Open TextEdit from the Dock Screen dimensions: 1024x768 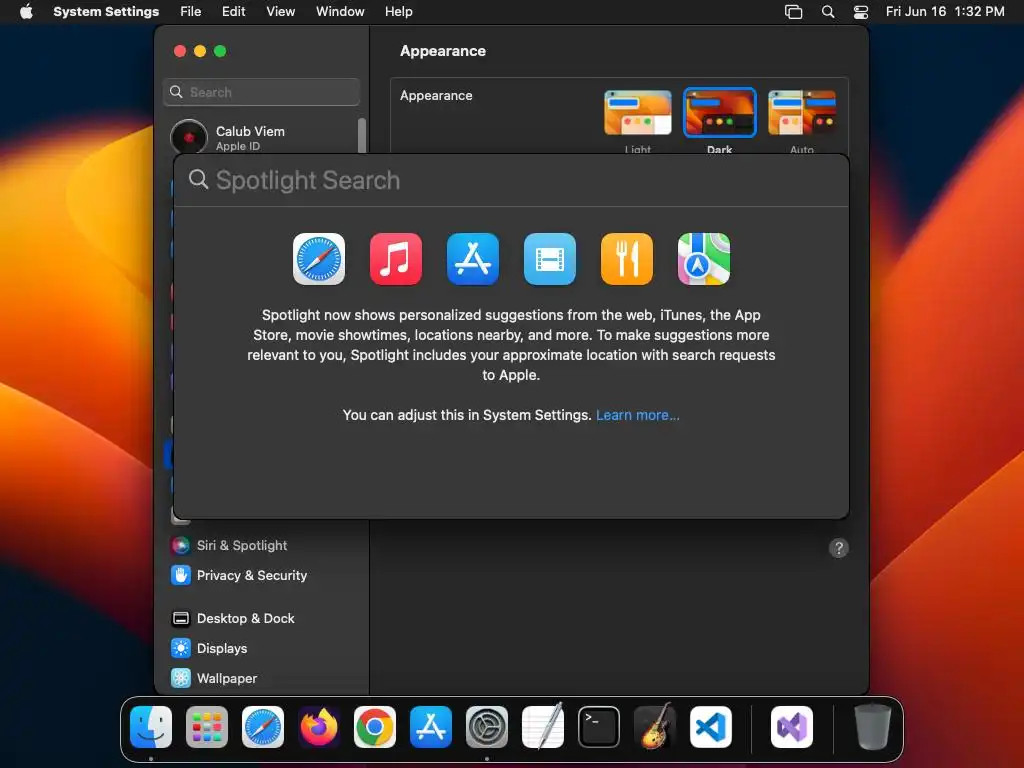click(543, 727)
